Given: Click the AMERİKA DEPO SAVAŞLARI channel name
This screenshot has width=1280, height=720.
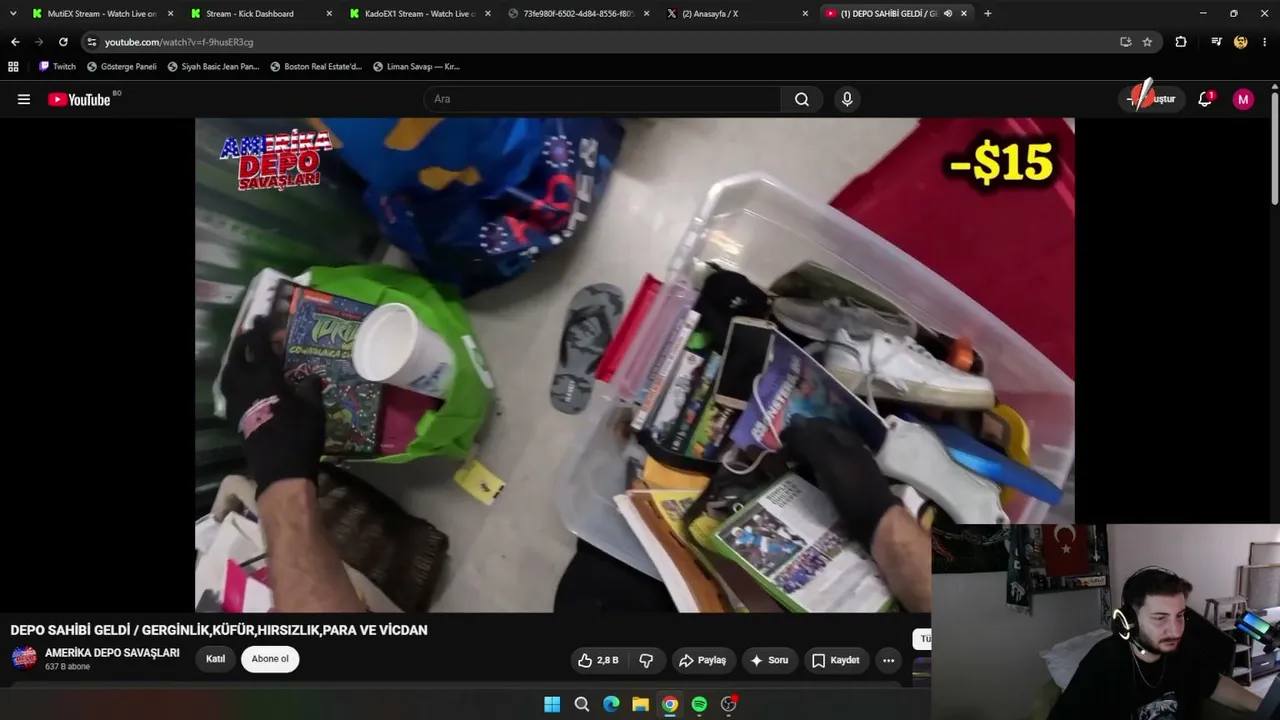Looking at the screenshot, I should (x=112, y=653).
